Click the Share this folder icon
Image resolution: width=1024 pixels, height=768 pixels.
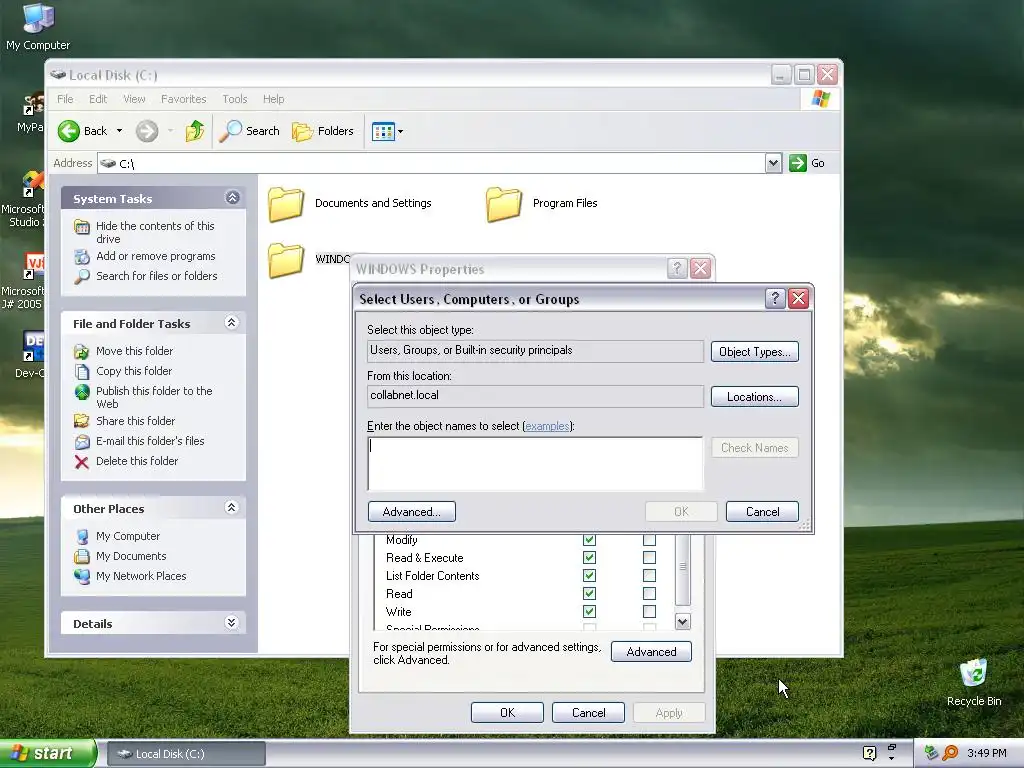coord(82,421)
